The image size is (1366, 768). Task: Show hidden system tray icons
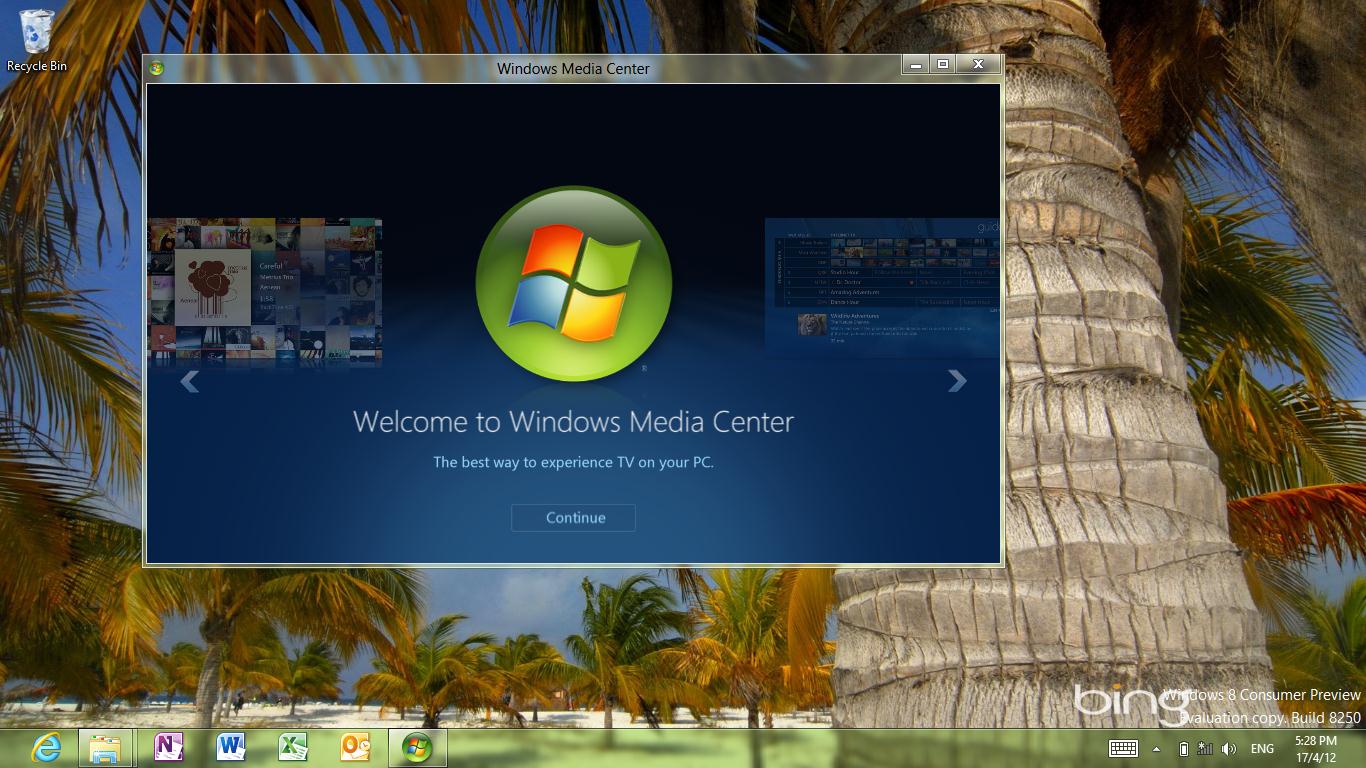1157,749
